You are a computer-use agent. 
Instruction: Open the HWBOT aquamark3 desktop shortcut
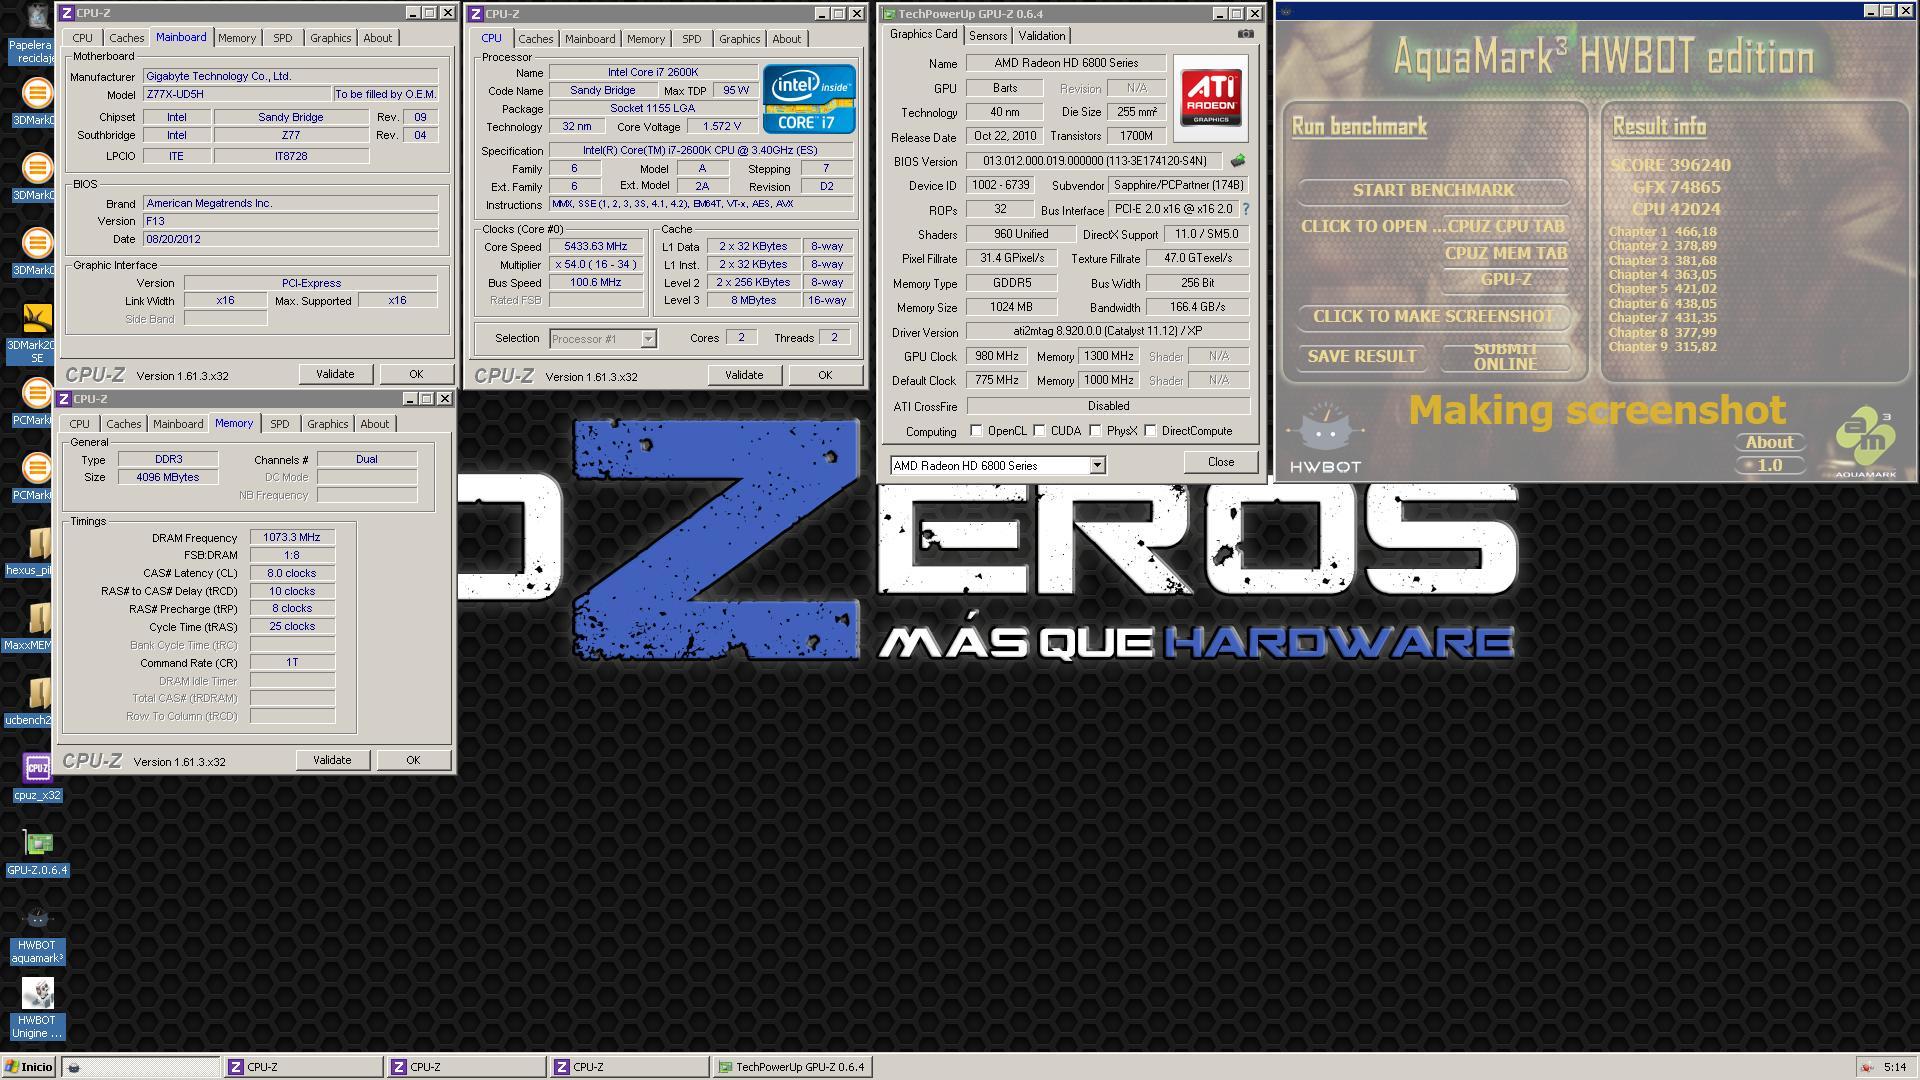click(x=37, y=934)
